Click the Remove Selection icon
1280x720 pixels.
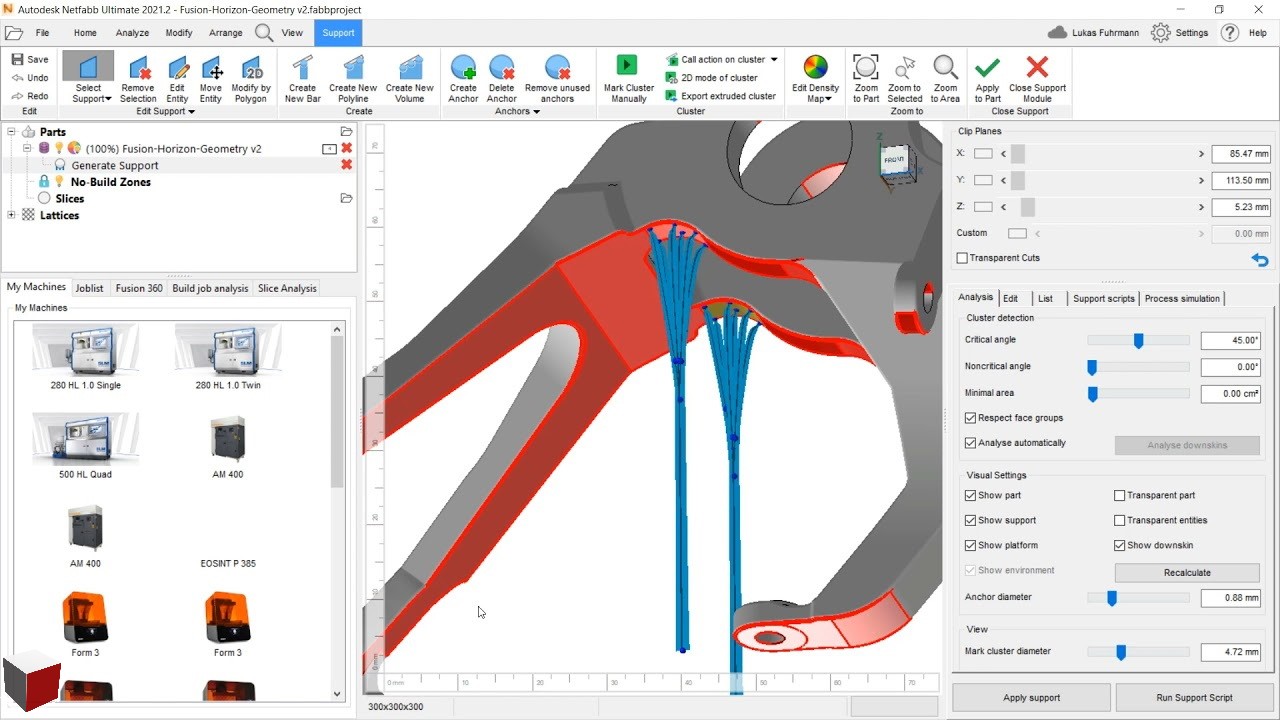coord(138,67)
